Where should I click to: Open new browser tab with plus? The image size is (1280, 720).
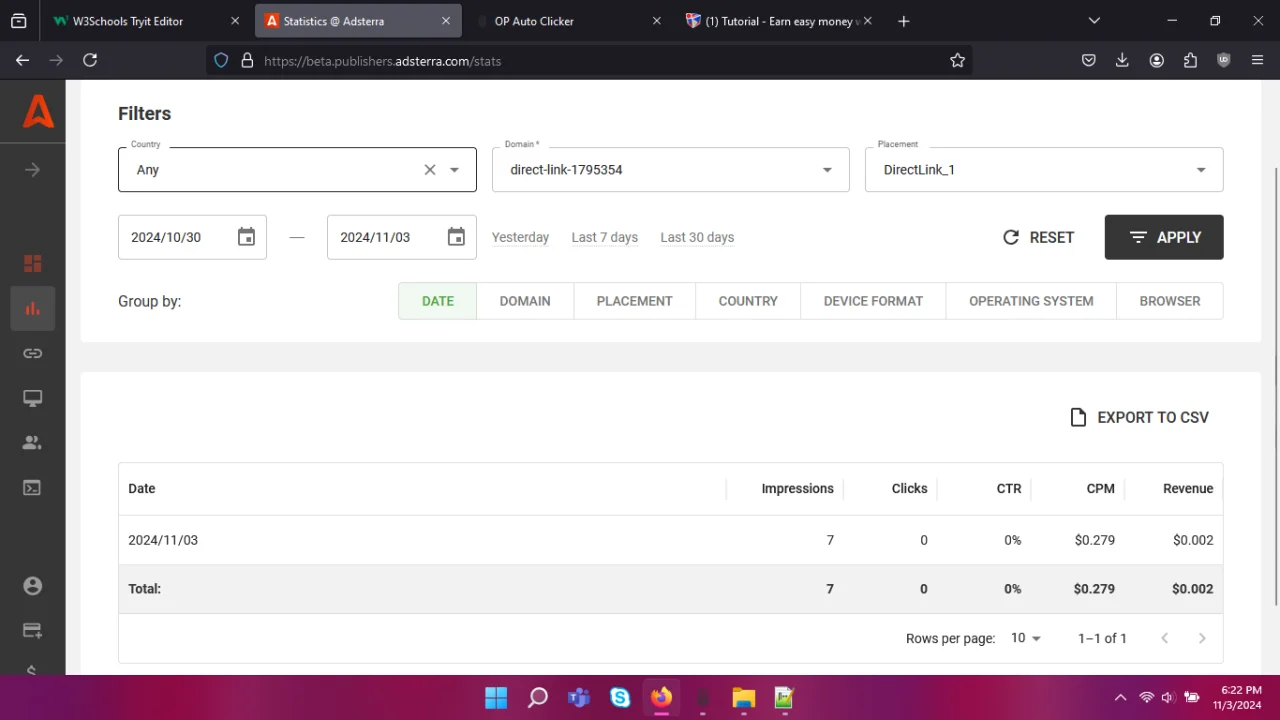tap(904, 21)
